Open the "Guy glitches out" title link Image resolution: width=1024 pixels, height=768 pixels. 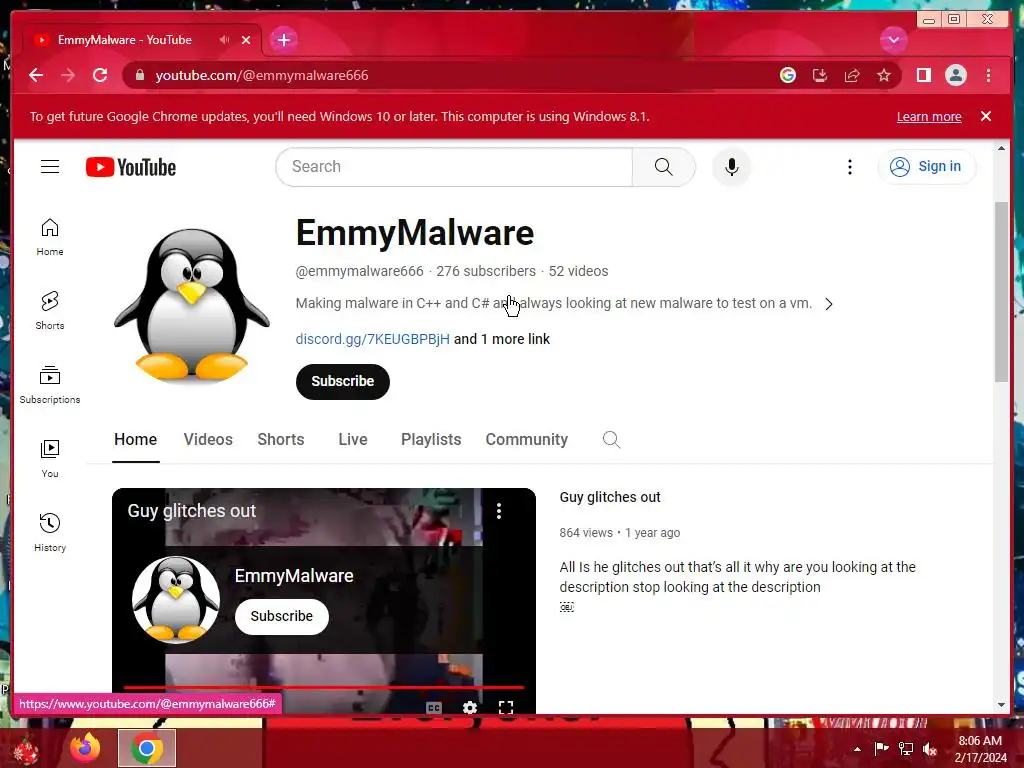[610, 497]
